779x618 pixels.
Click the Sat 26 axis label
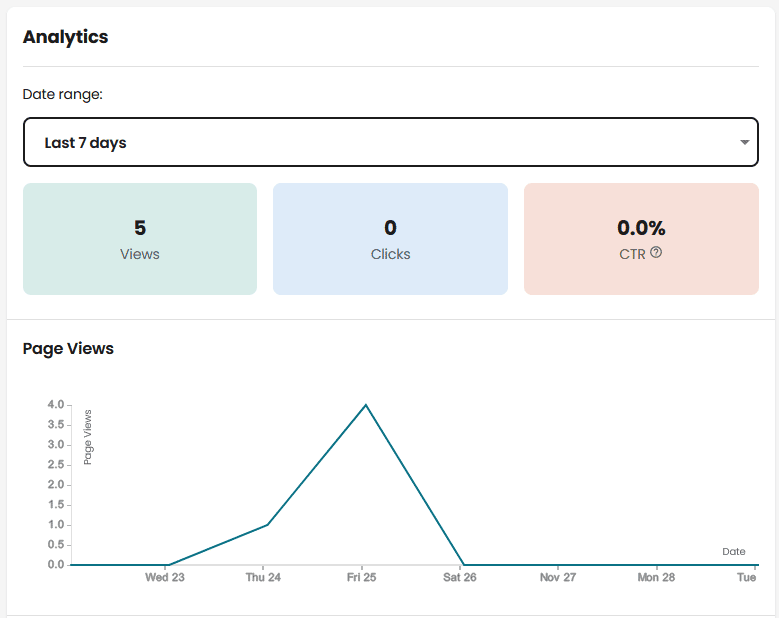(x=460, y=577)
